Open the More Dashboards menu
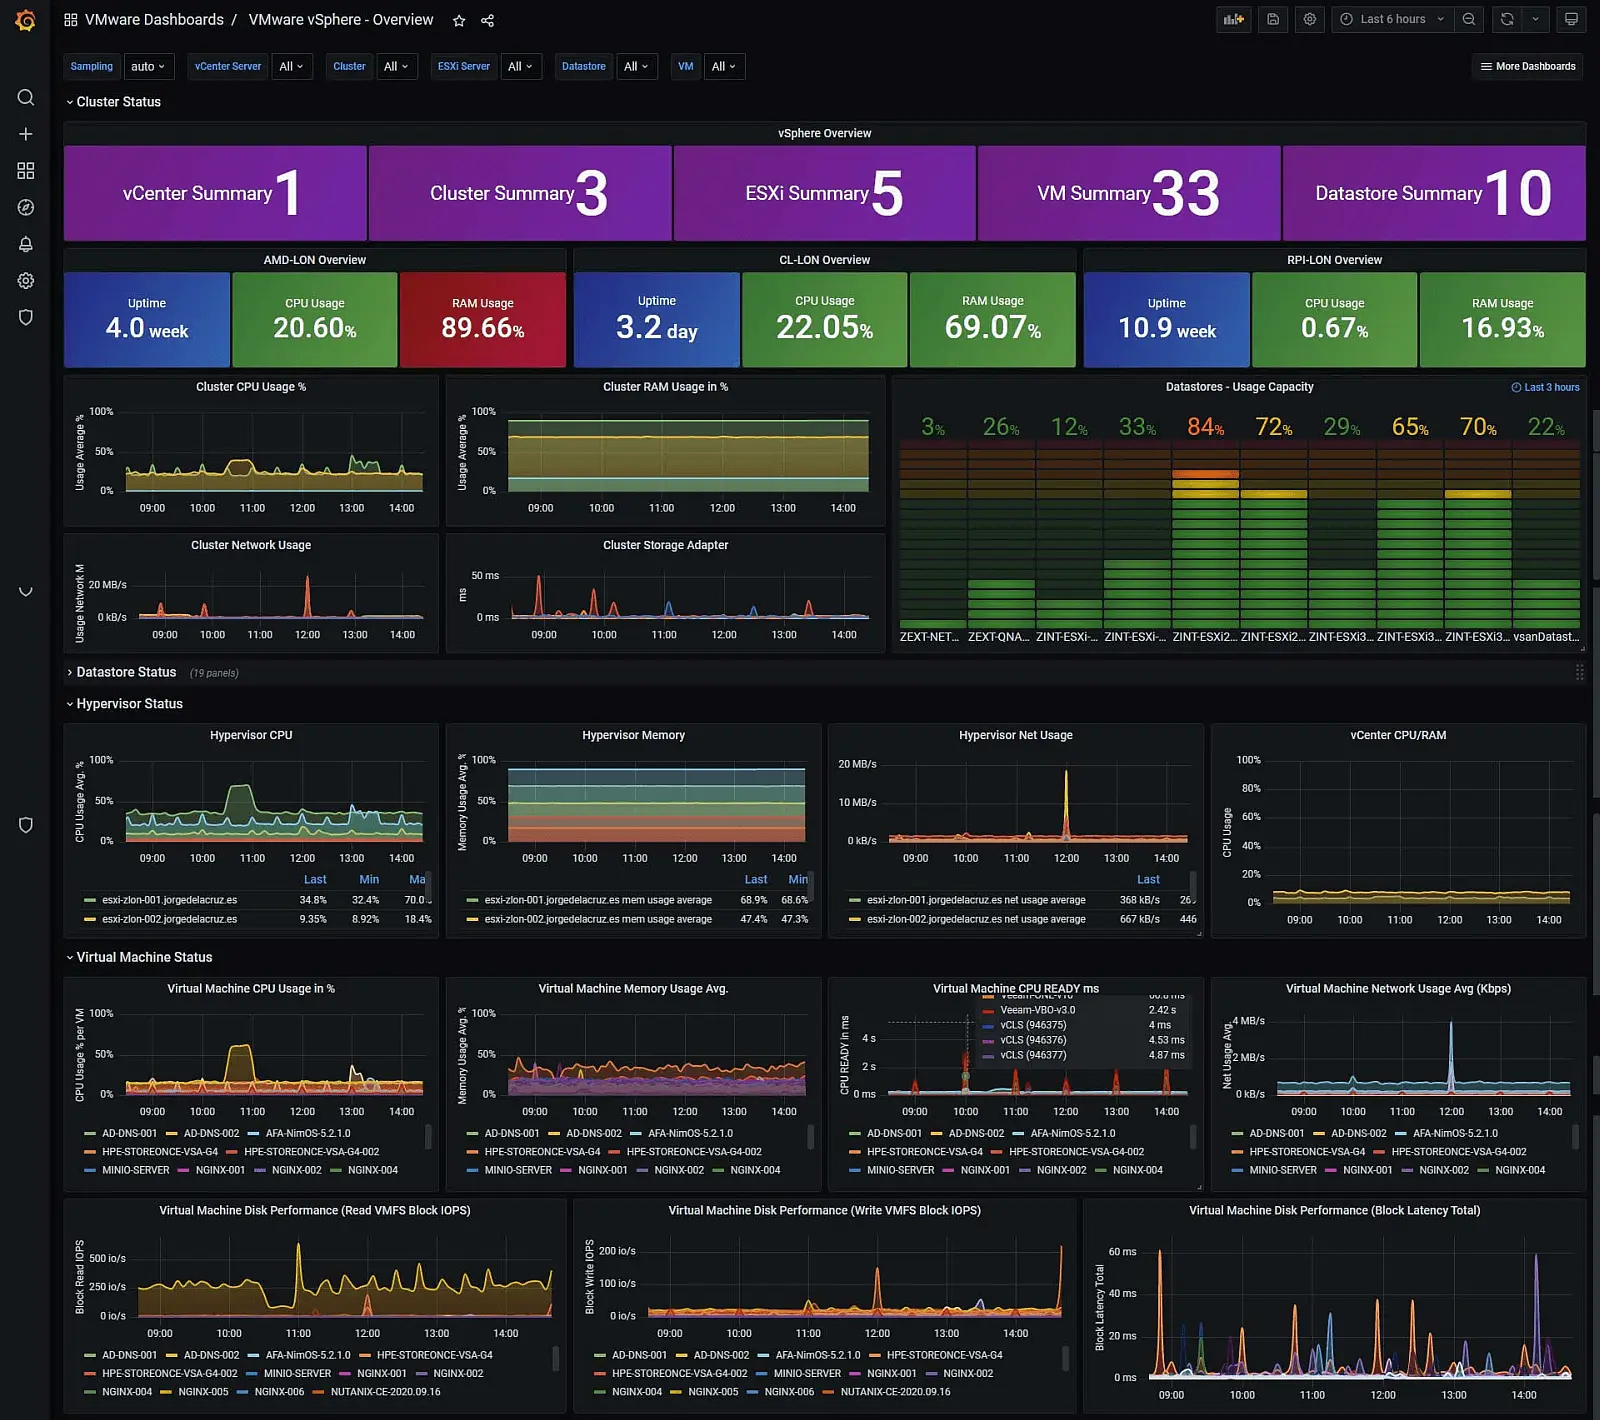The width and height of the screenshot is (1600, 1420). (x=1528, y=67)
